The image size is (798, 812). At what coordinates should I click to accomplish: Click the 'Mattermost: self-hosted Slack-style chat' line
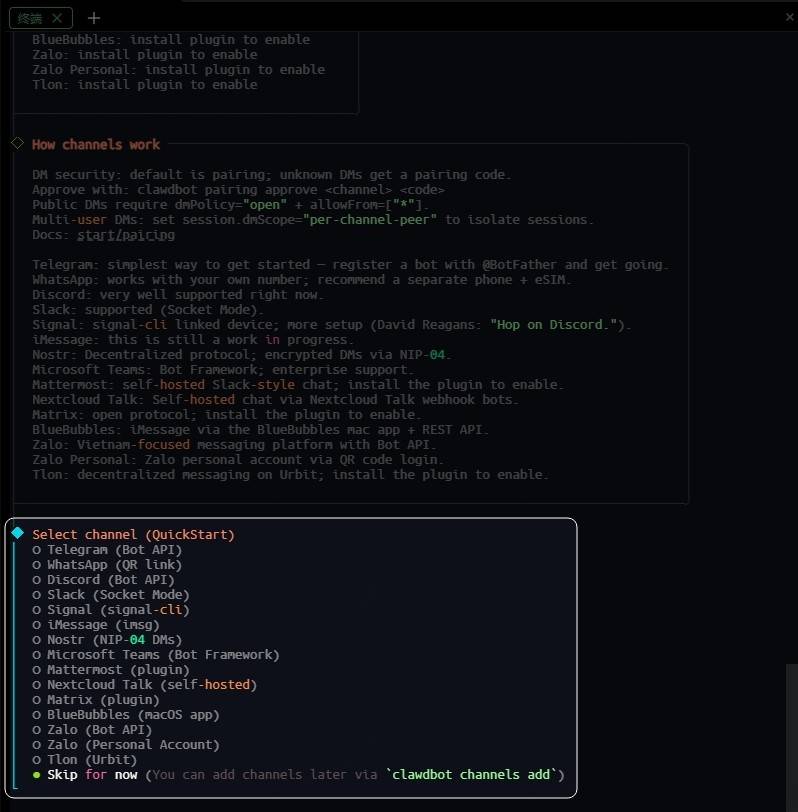point(298,385)
